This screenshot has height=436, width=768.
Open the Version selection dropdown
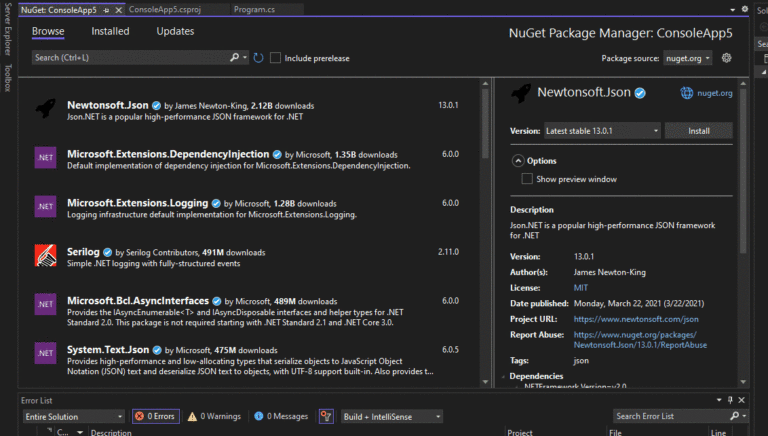click(x=601, y=131)
